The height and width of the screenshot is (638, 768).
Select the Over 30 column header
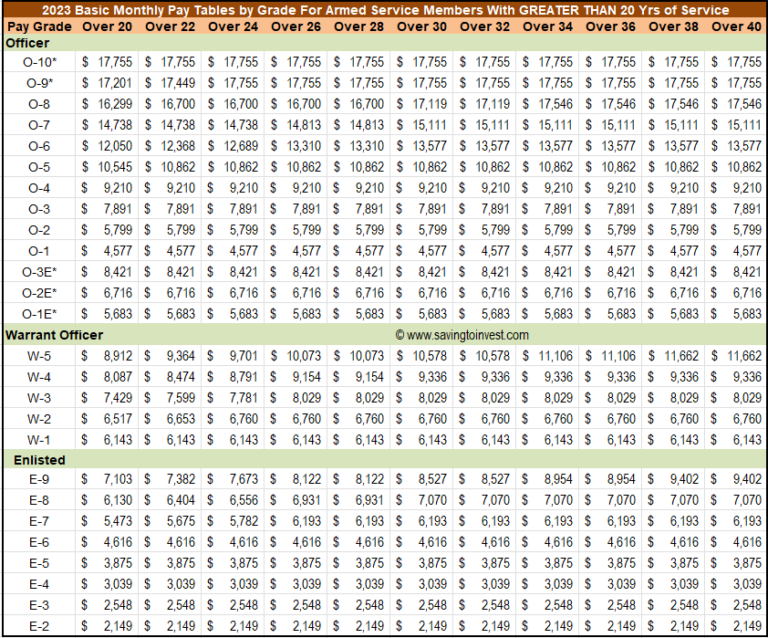[422, 26]
